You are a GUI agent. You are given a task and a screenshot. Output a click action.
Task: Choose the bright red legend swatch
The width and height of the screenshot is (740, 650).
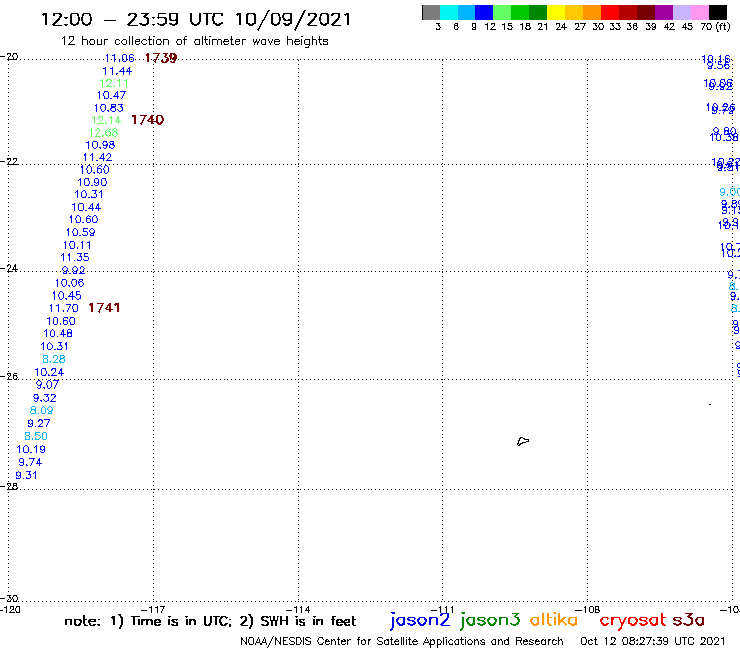click(x=610, y=12)
